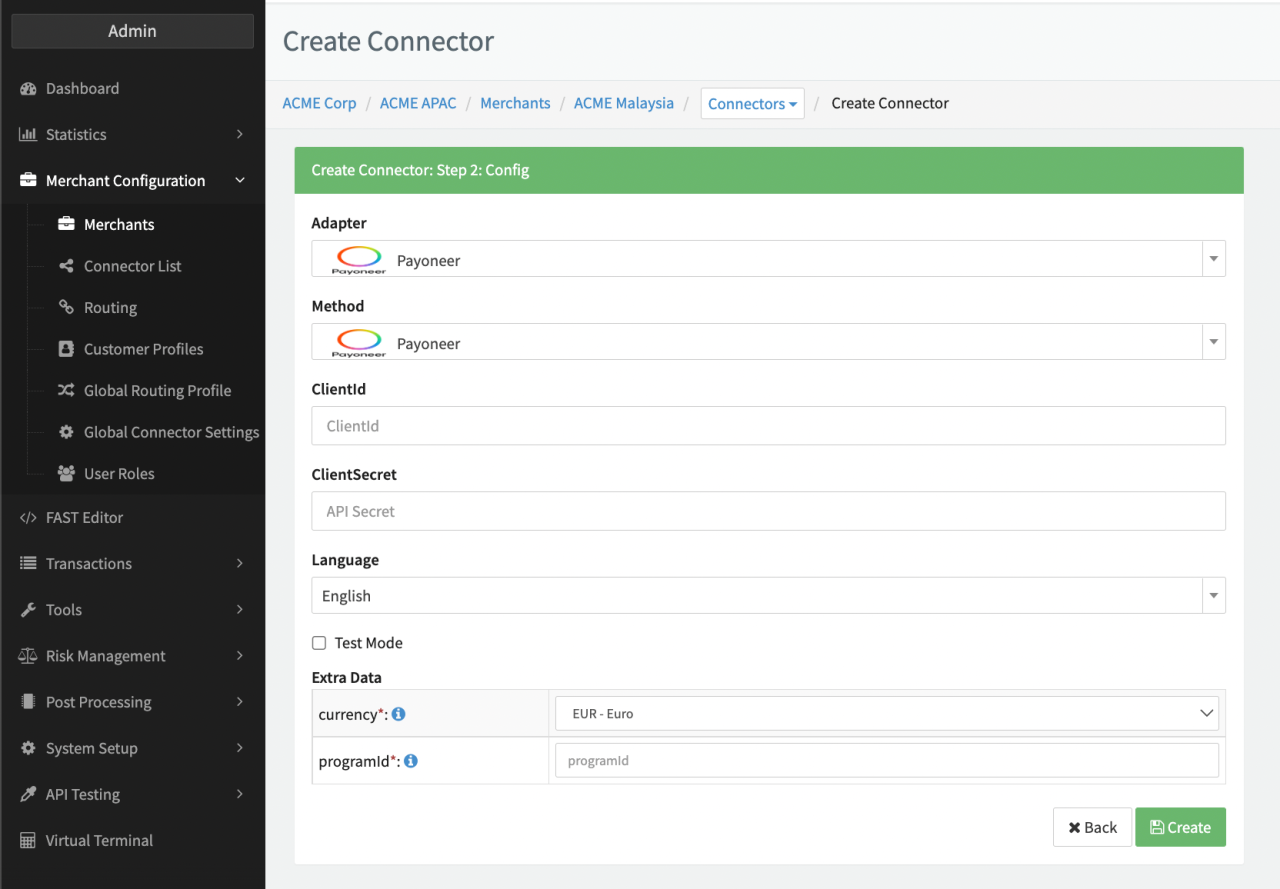
Task: Click the Routing icon in sidebar
Action: (66, 308)
